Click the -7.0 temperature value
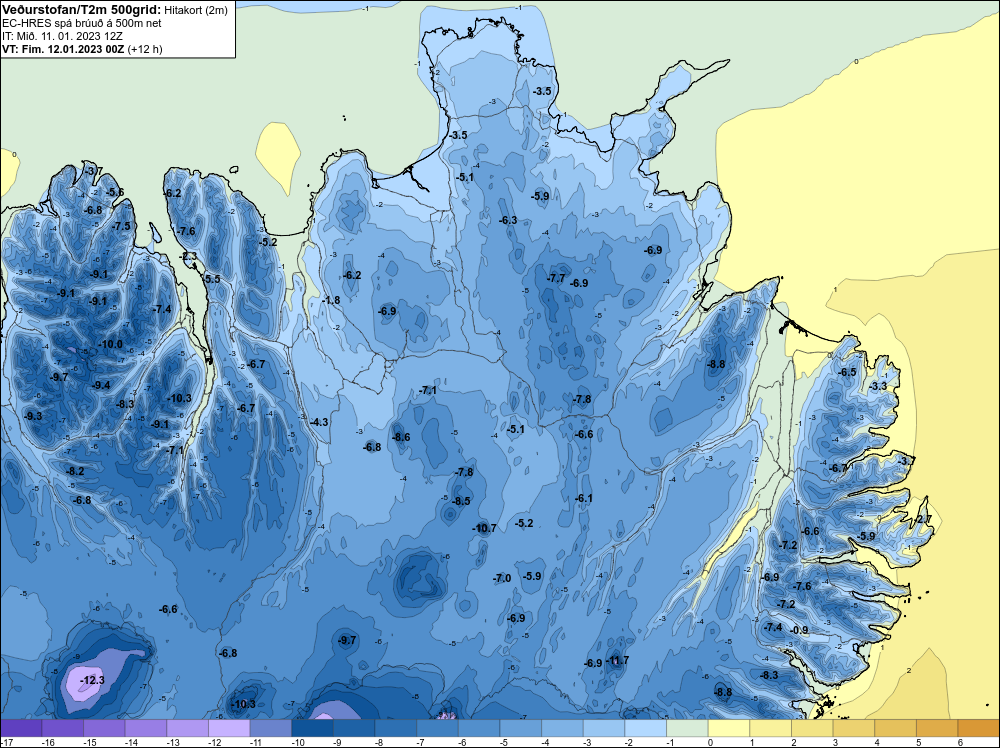 (x=502, y=578)
